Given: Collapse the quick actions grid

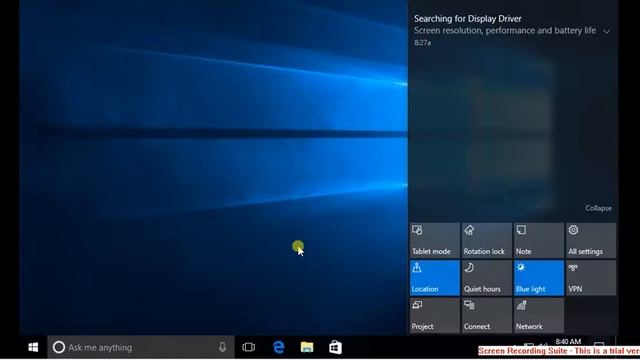Looking at the screenshot, I should pos(598,208).
